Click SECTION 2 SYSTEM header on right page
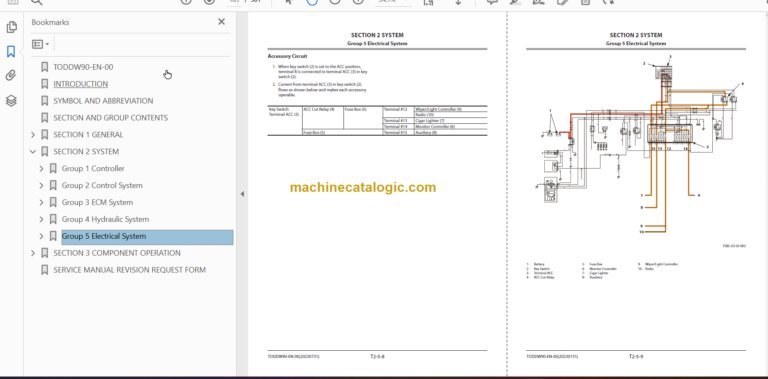768x379 pixels. point(636,35)
